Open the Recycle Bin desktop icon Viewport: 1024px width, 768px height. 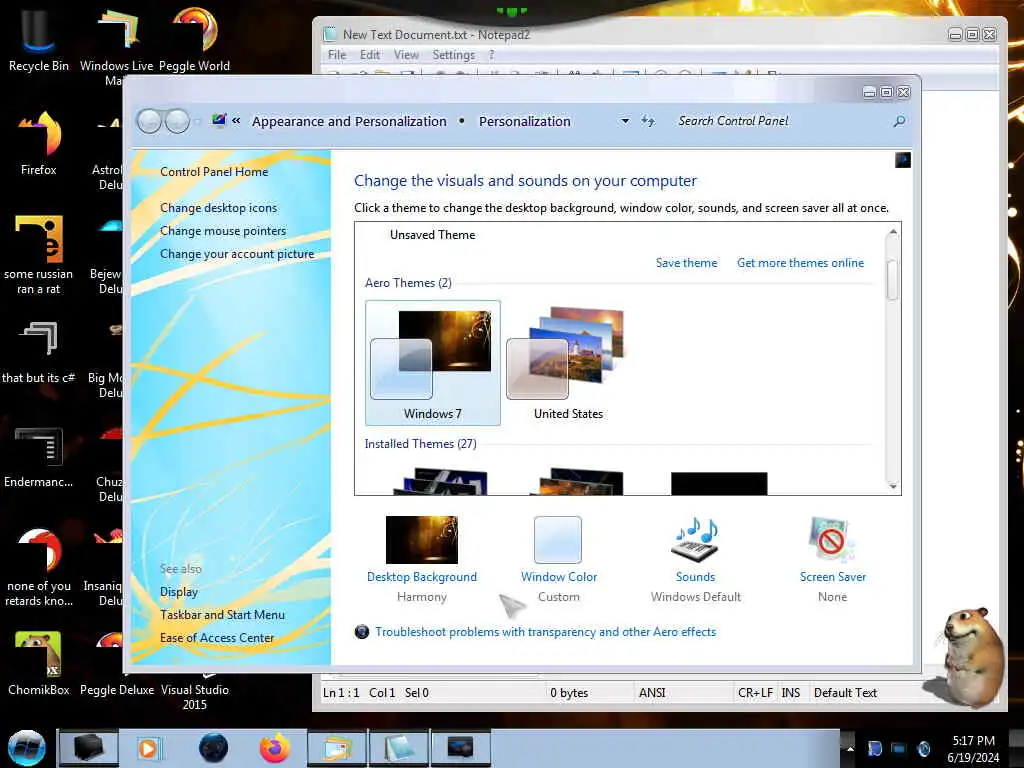pos(39,39)
